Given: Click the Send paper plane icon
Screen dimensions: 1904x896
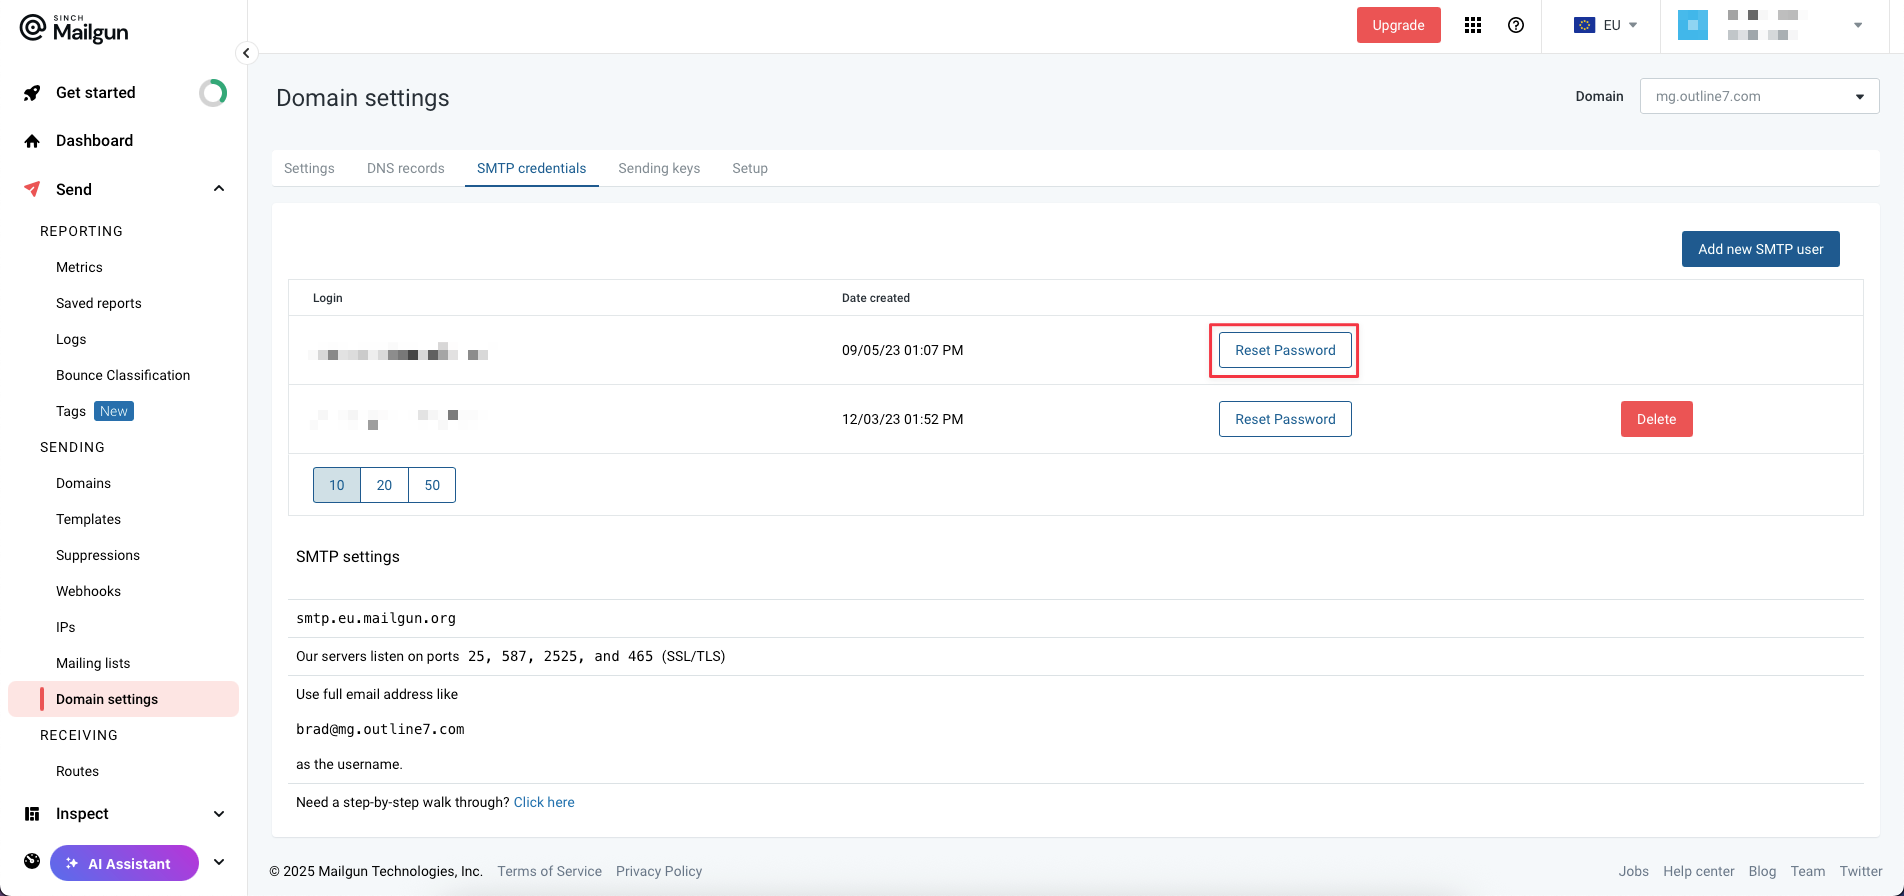Looking at the screenshot, I should click(32, 189).
